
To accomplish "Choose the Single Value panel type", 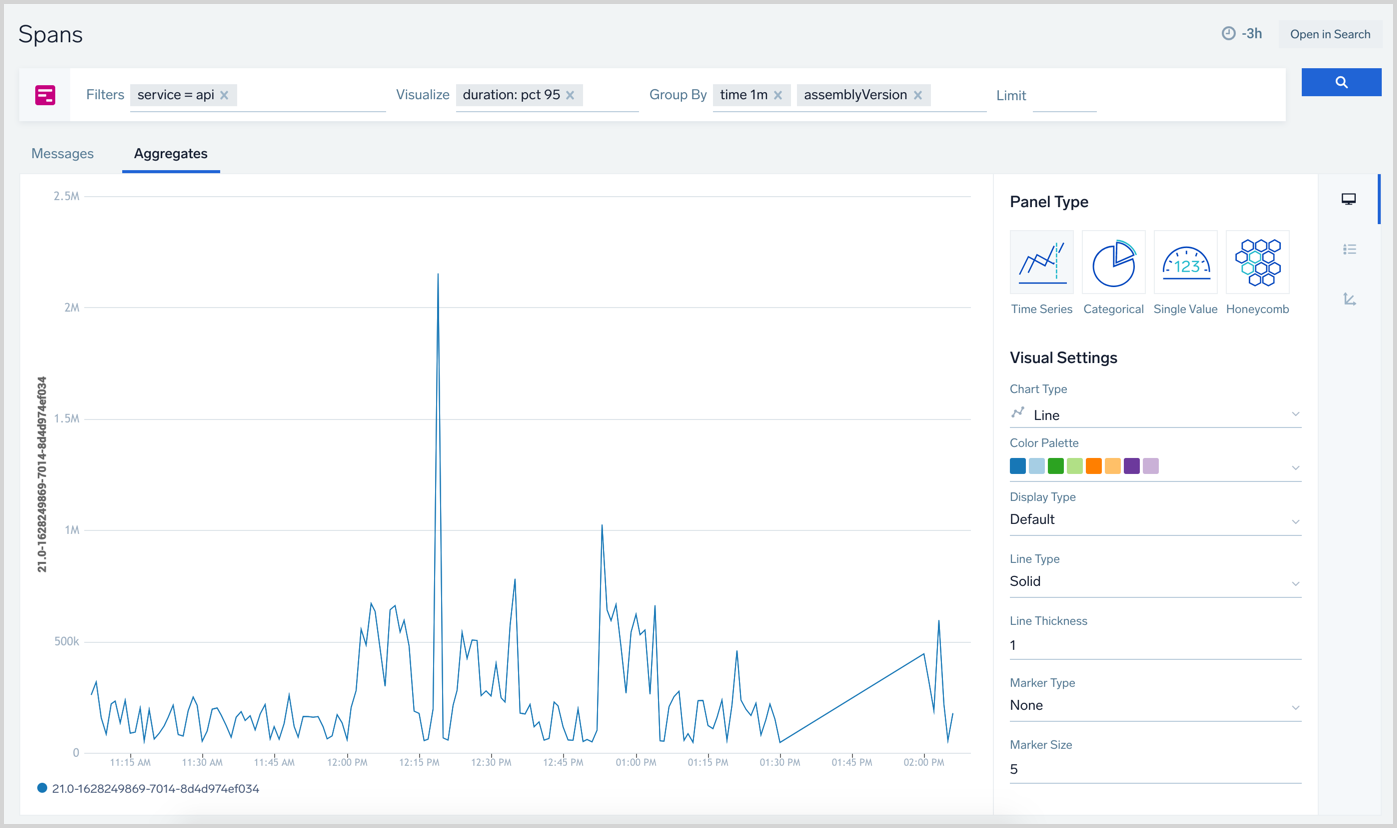I will point(1185,263).
